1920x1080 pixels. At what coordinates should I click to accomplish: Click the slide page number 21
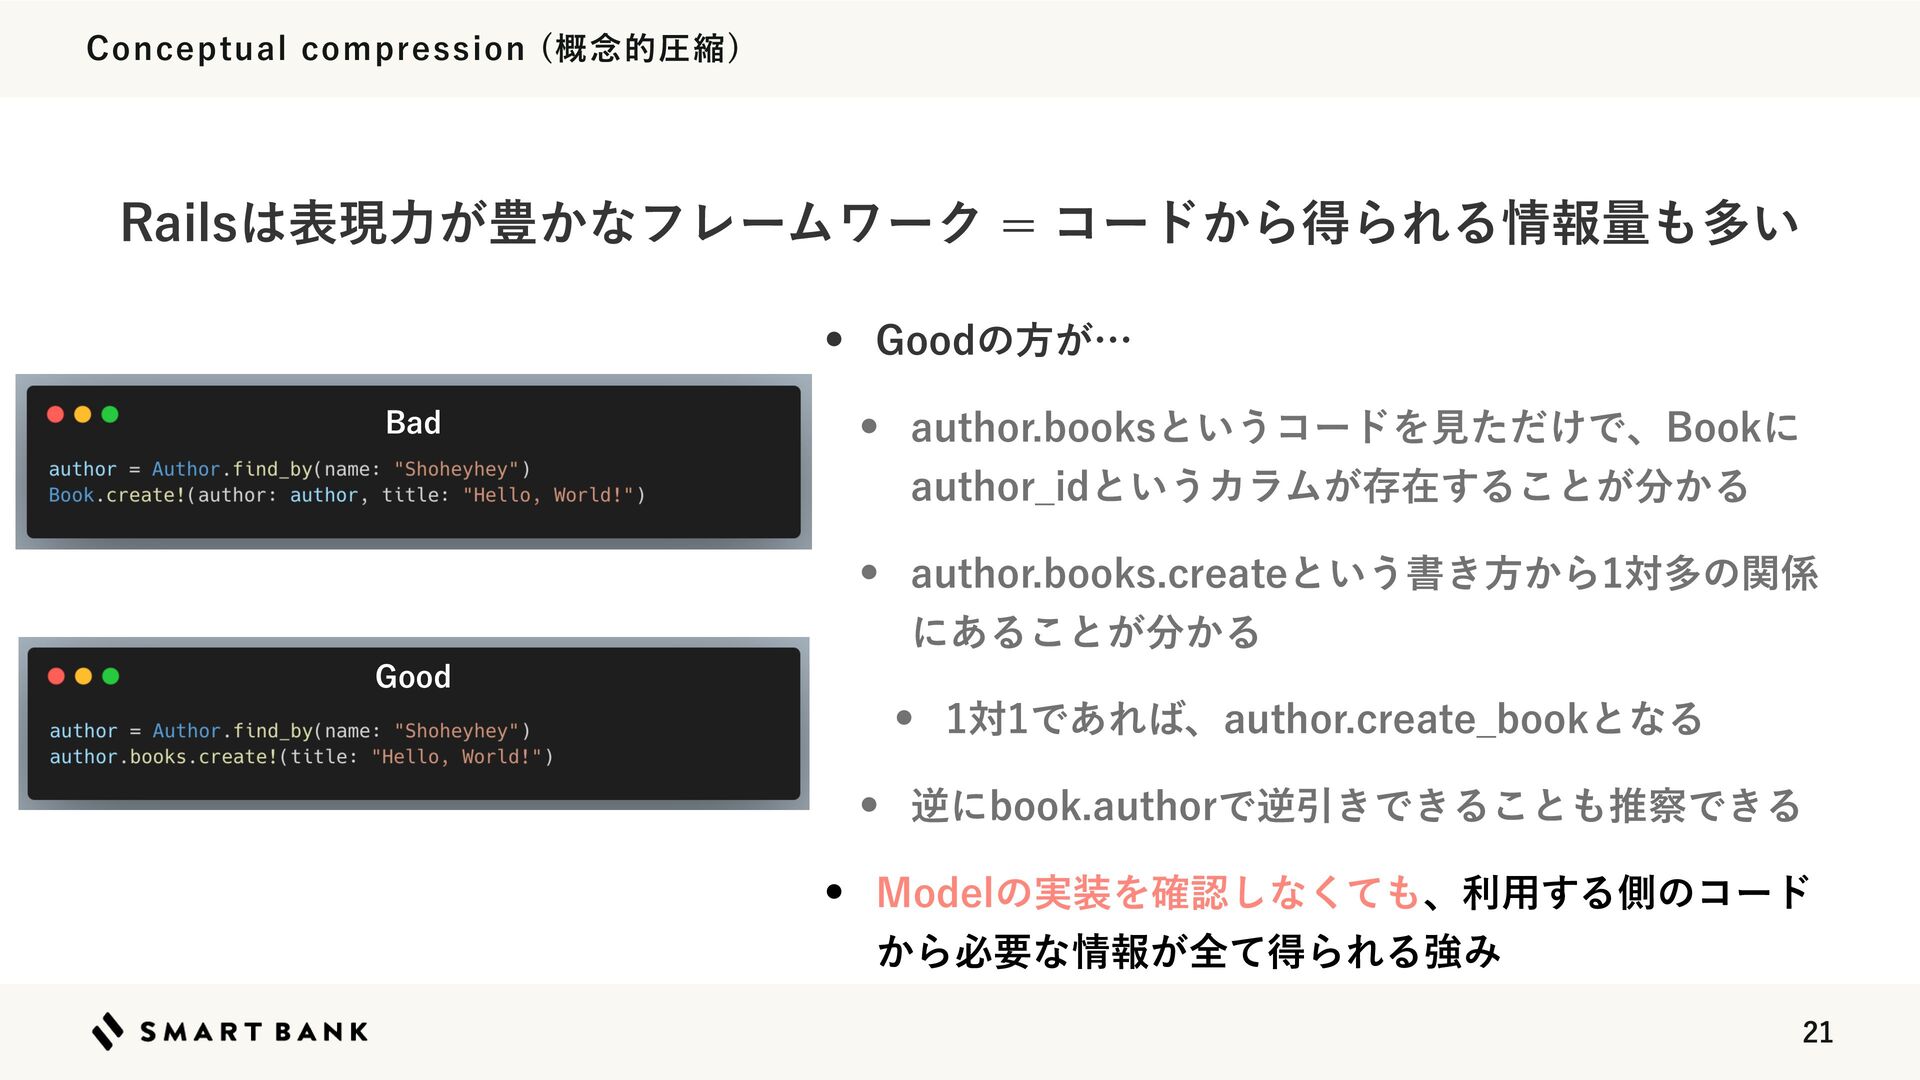tap(1817, 1032)
